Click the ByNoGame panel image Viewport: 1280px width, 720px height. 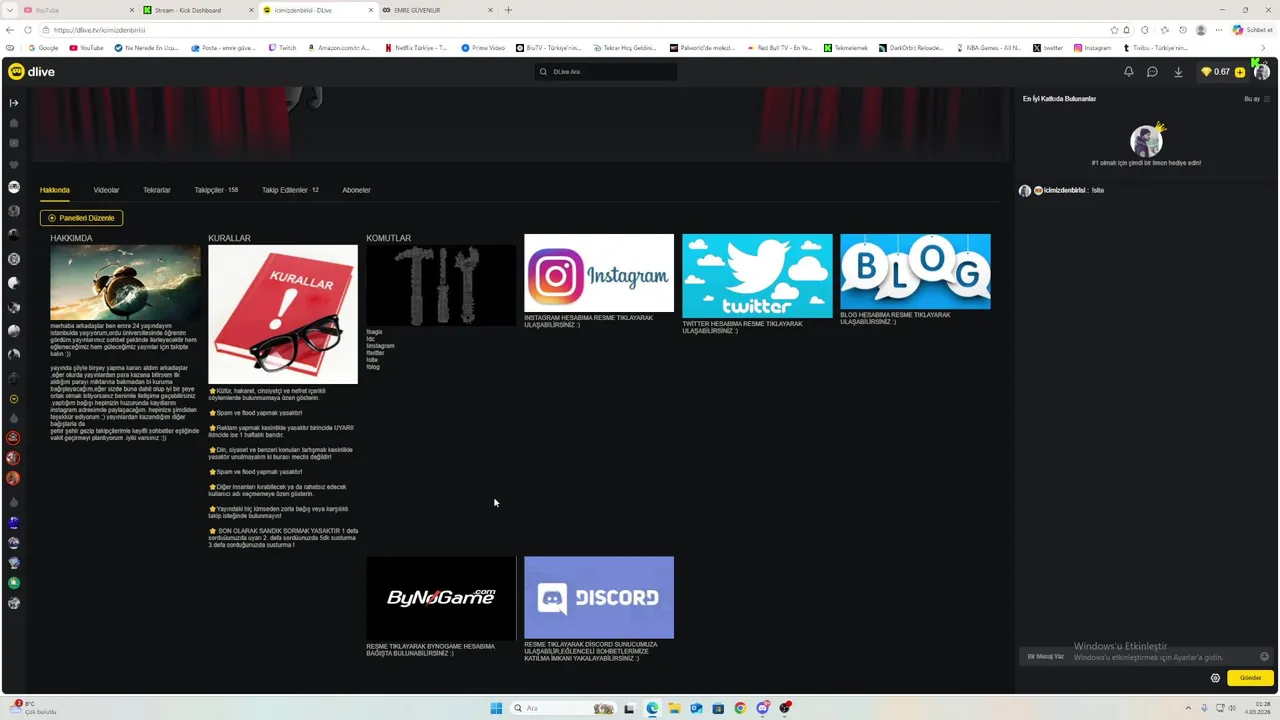point(441,598)
